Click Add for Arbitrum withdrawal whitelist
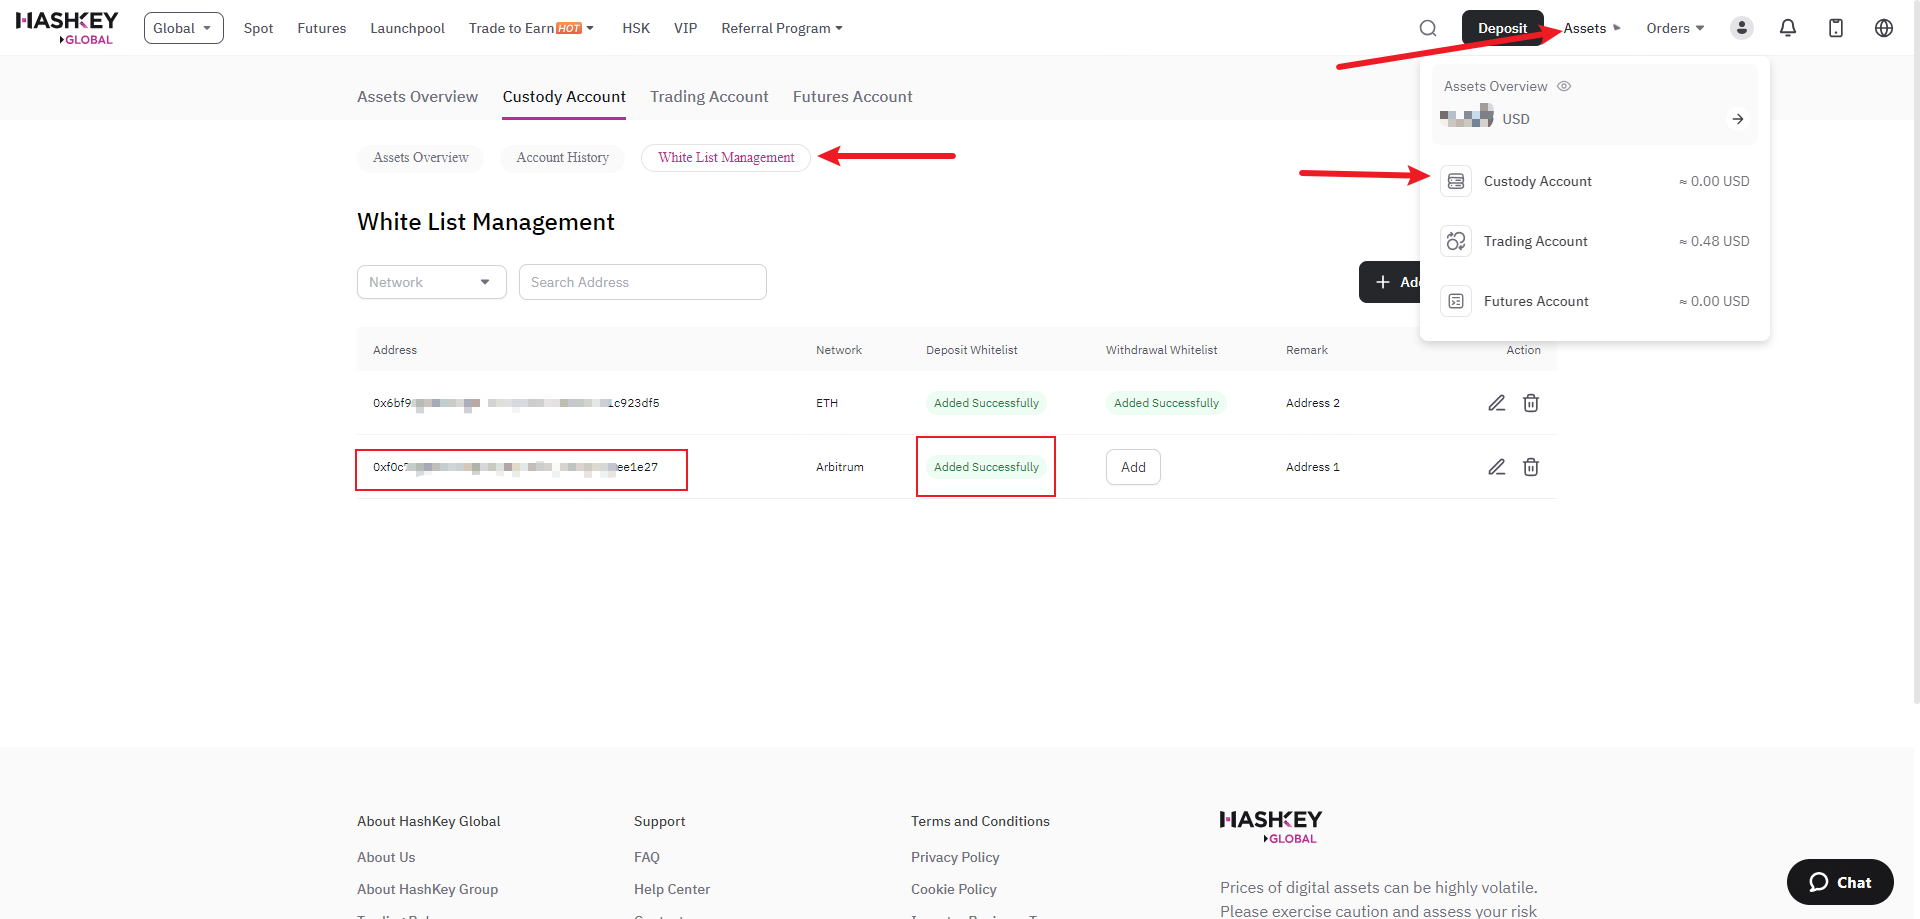The image size is (1920, 919). click(x=1133, y=467)
